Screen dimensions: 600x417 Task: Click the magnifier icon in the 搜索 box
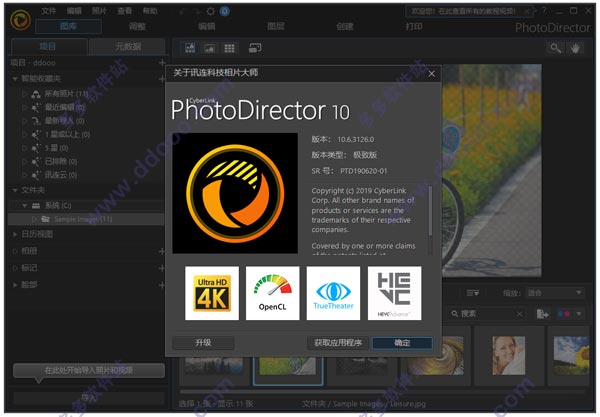pyautogui.click(x=455, y=314)
